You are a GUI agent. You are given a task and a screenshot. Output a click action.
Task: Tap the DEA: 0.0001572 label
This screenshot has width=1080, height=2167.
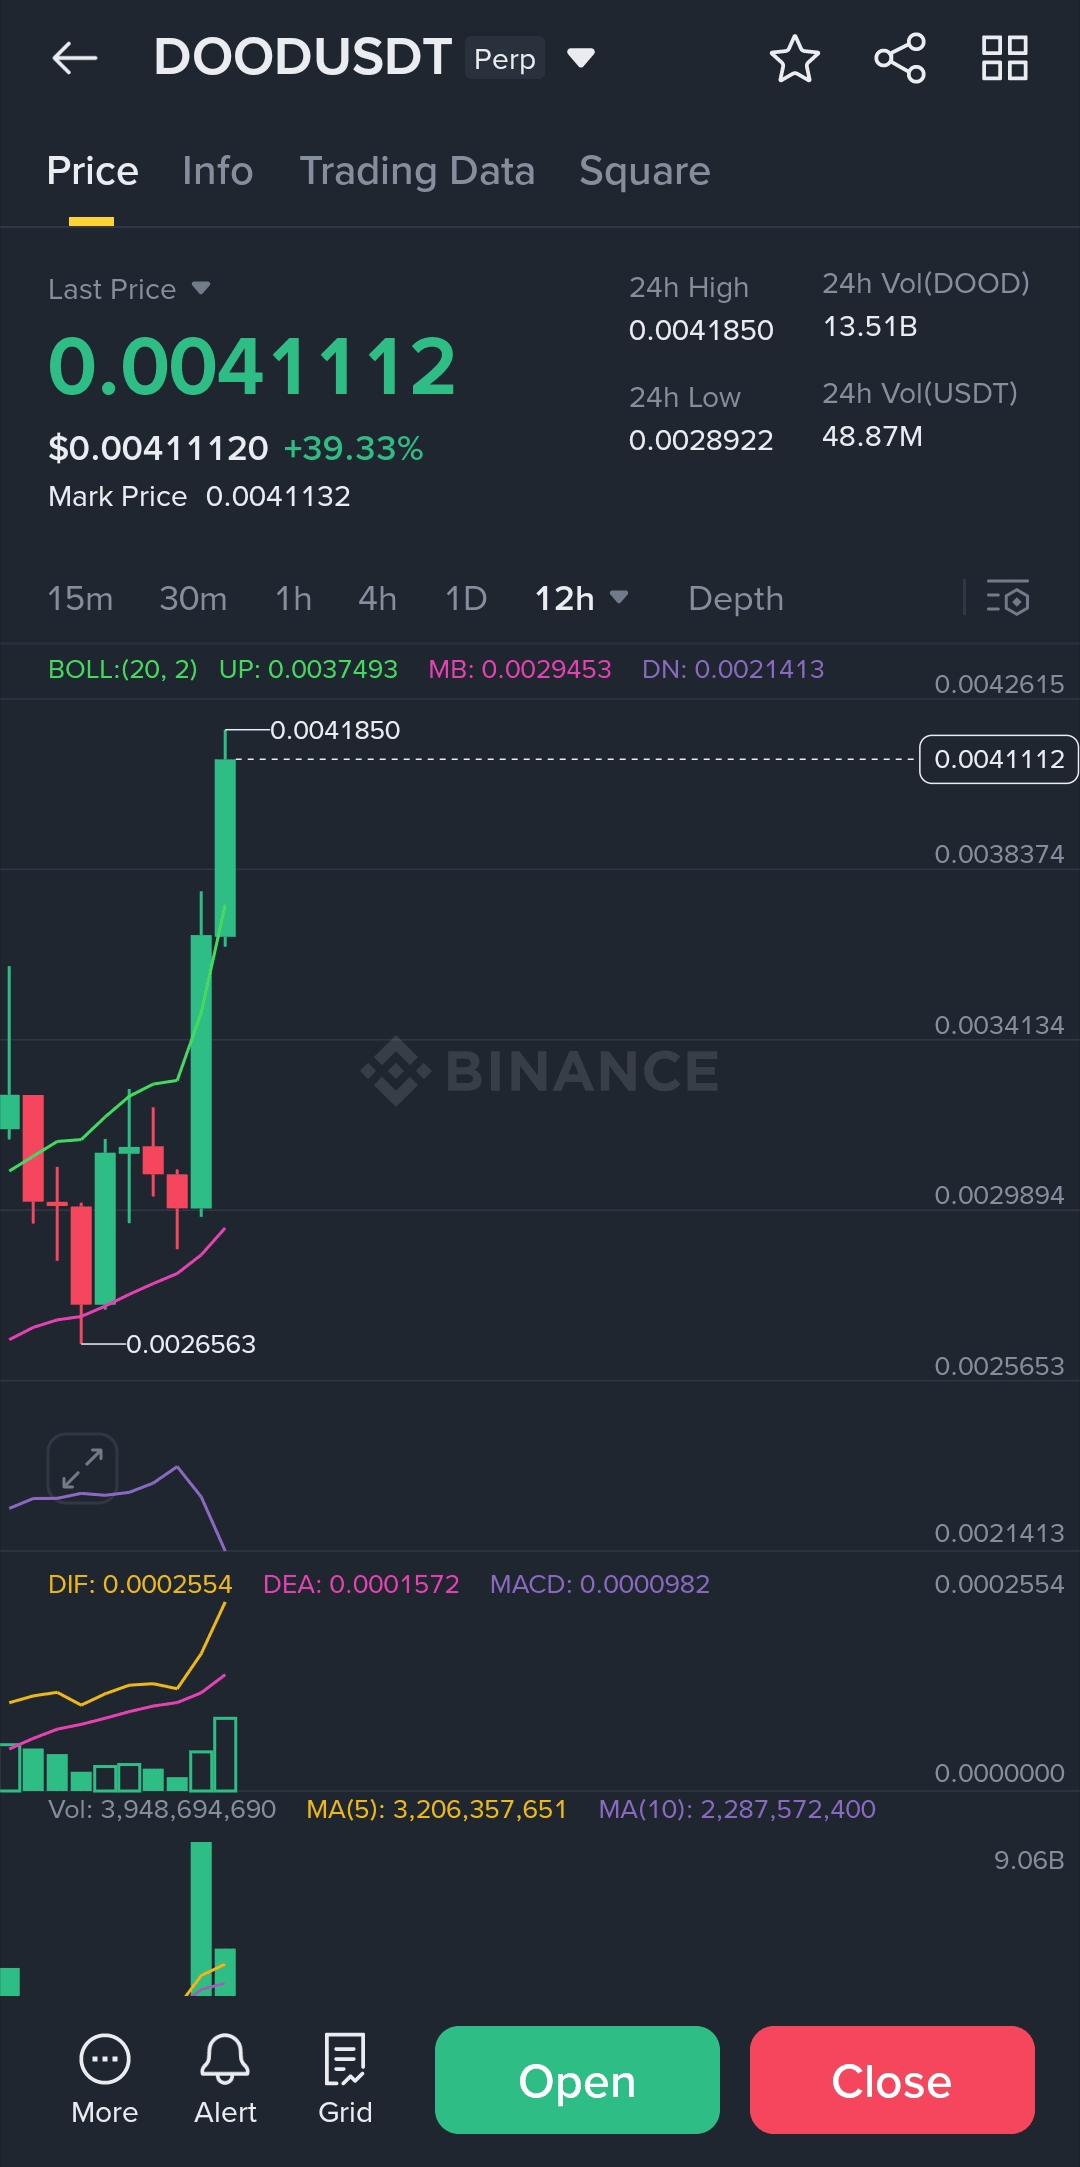361,1584
